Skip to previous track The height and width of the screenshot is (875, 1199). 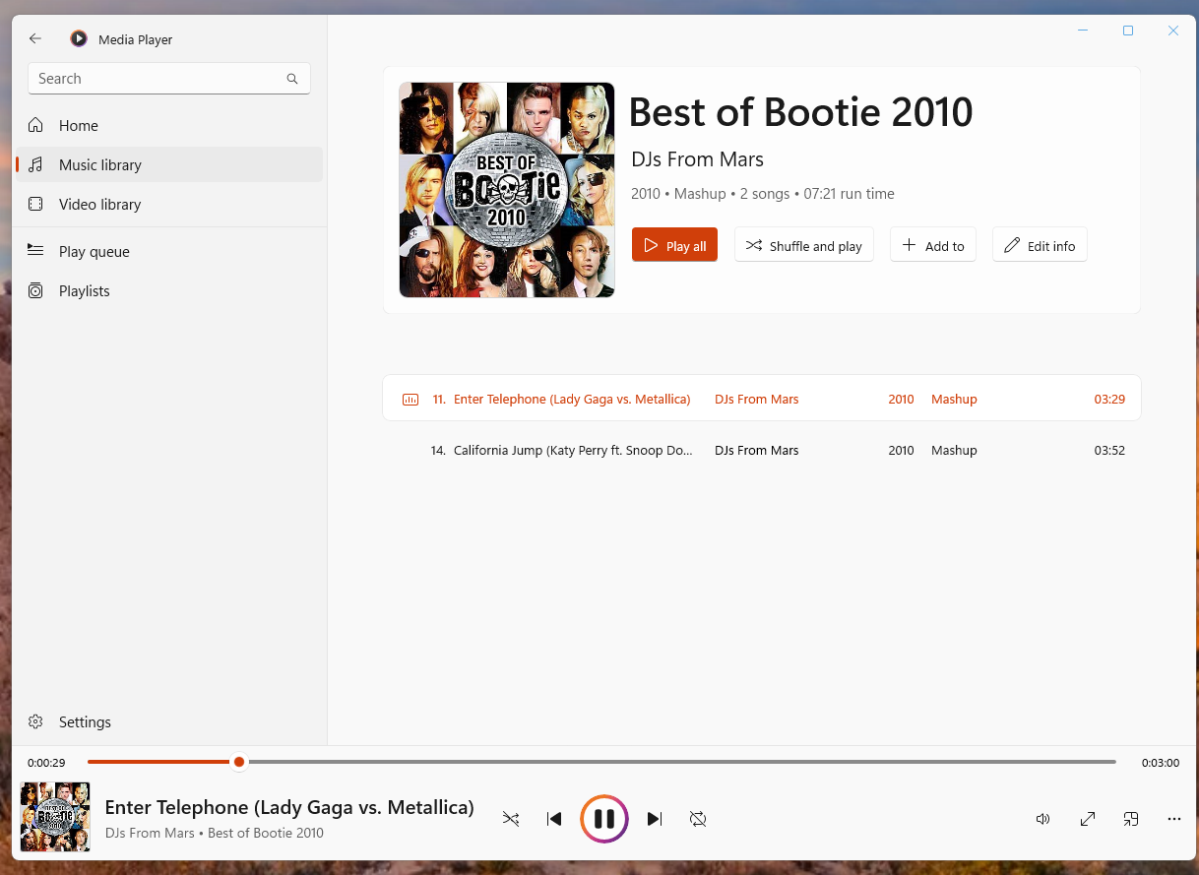[554, 818]
